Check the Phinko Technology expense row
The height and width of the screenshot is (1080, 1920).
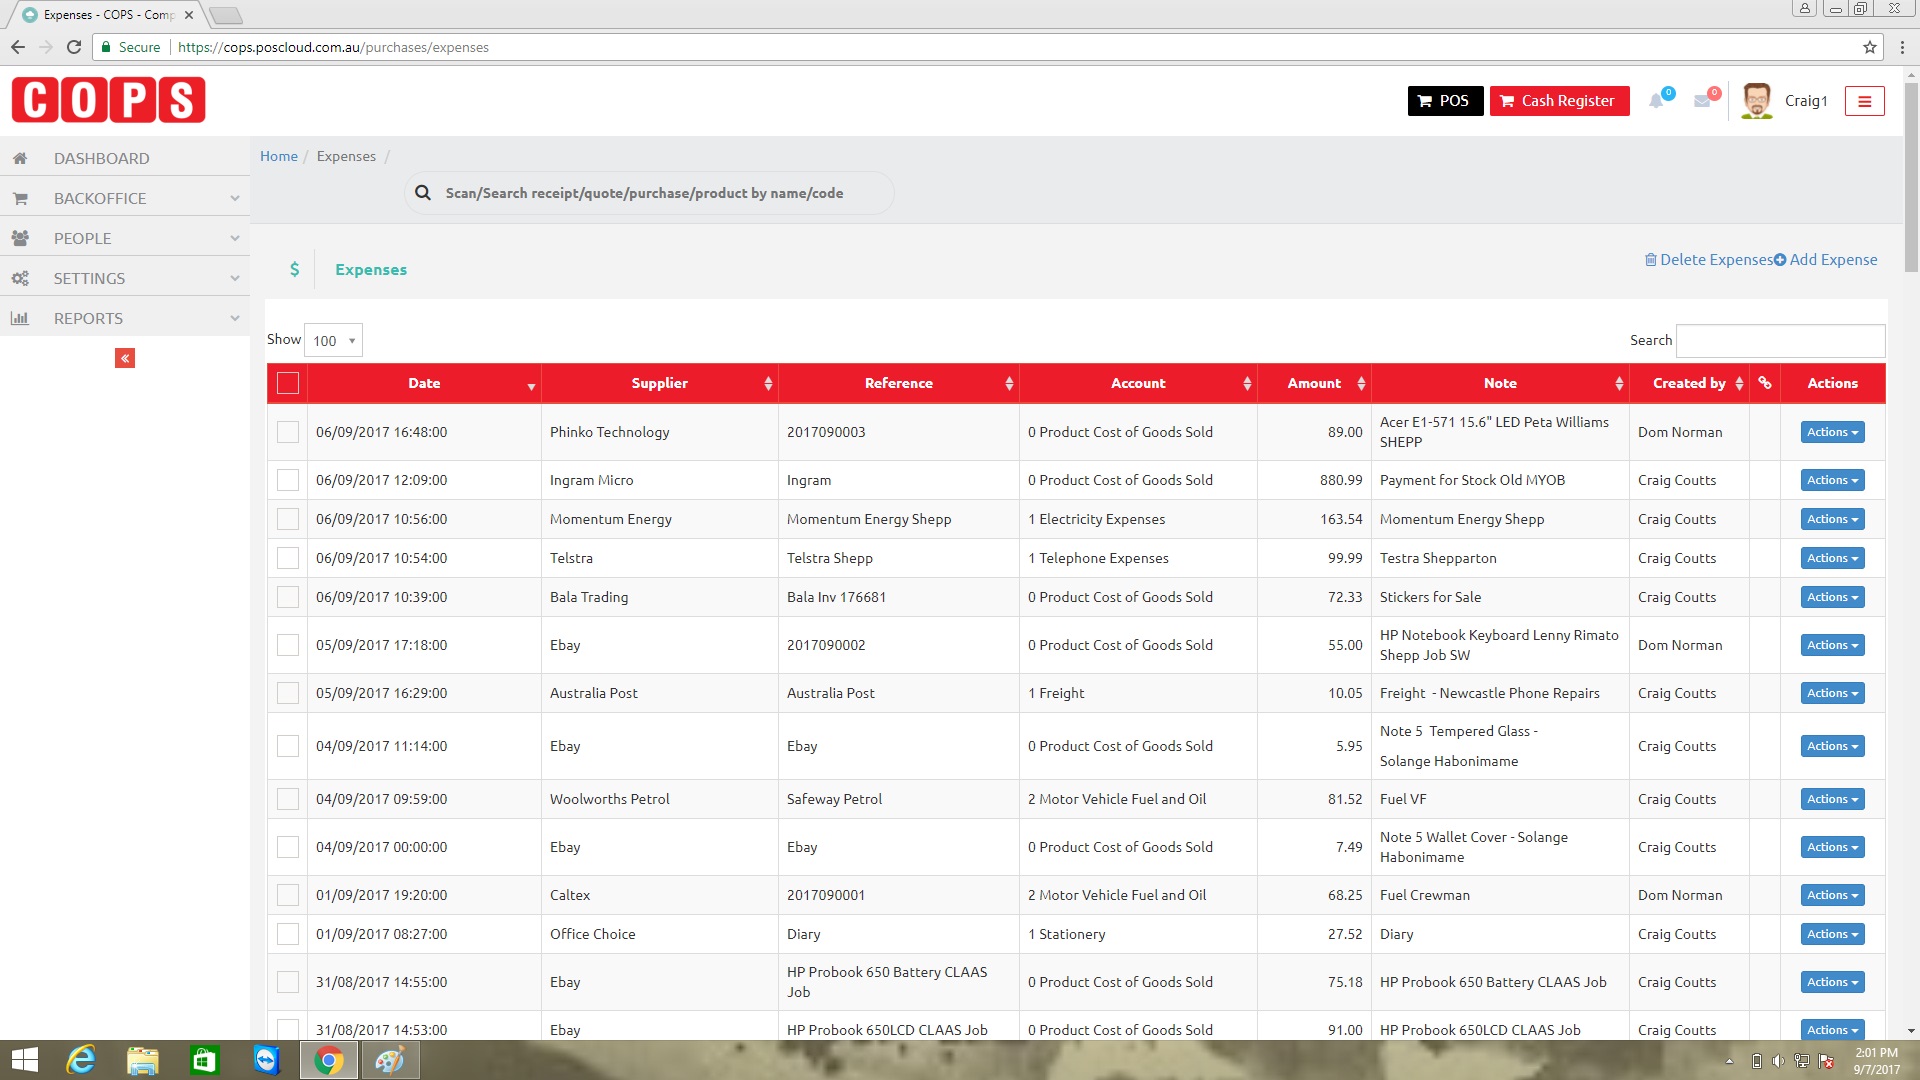click(288, 432)
